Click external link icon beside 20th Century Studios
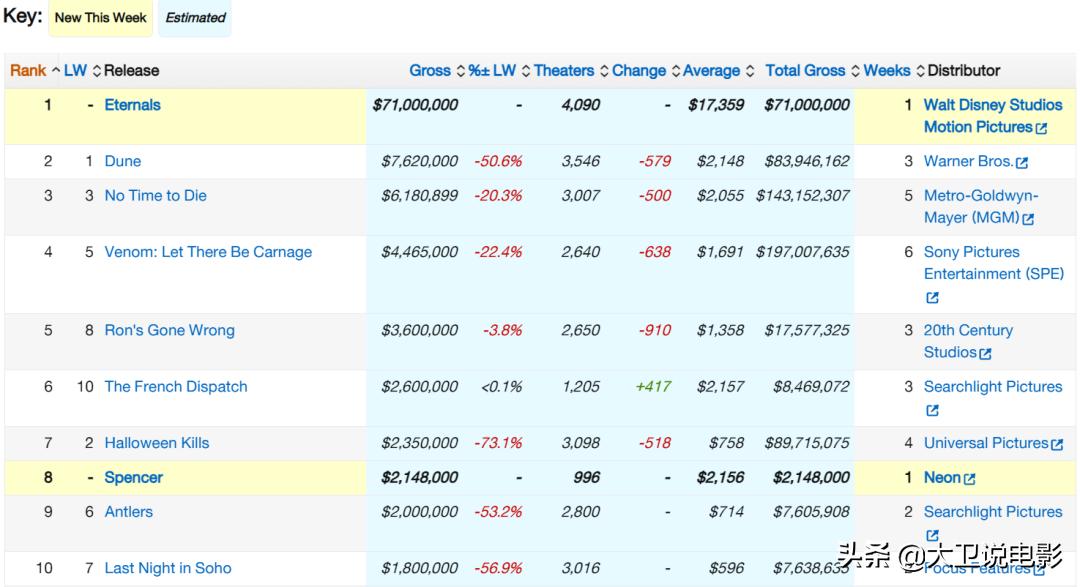Image resolution: width=1080 pixels, height=587 pixels. (985, 353)
